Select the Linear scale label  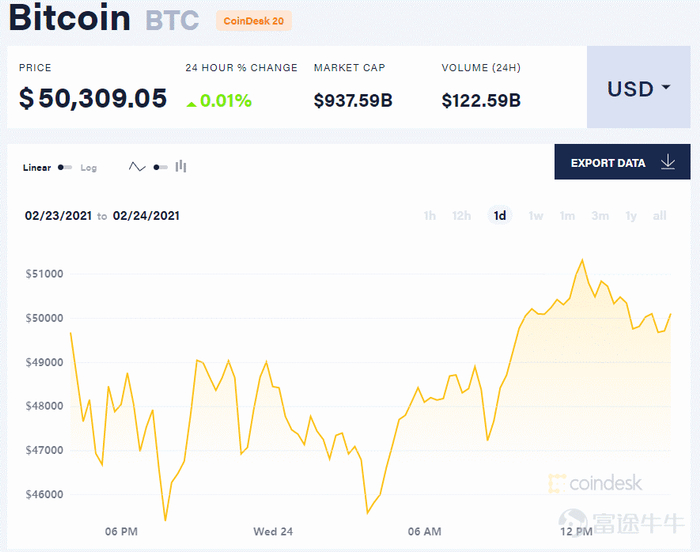click(37, 168)
